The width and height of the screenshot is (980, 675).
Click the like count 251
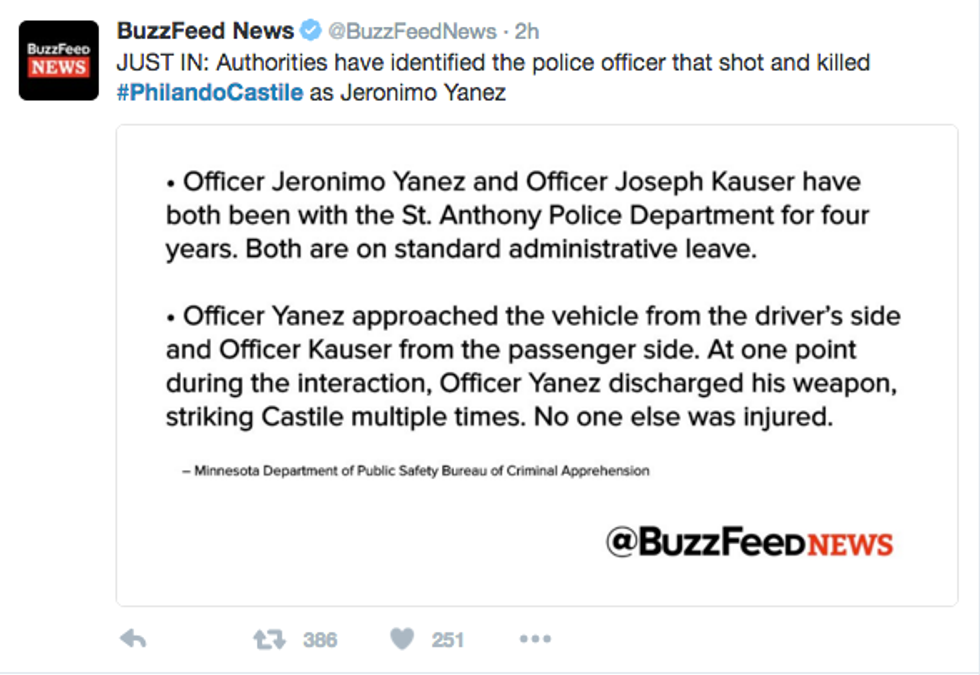click(x=448, y=640)
